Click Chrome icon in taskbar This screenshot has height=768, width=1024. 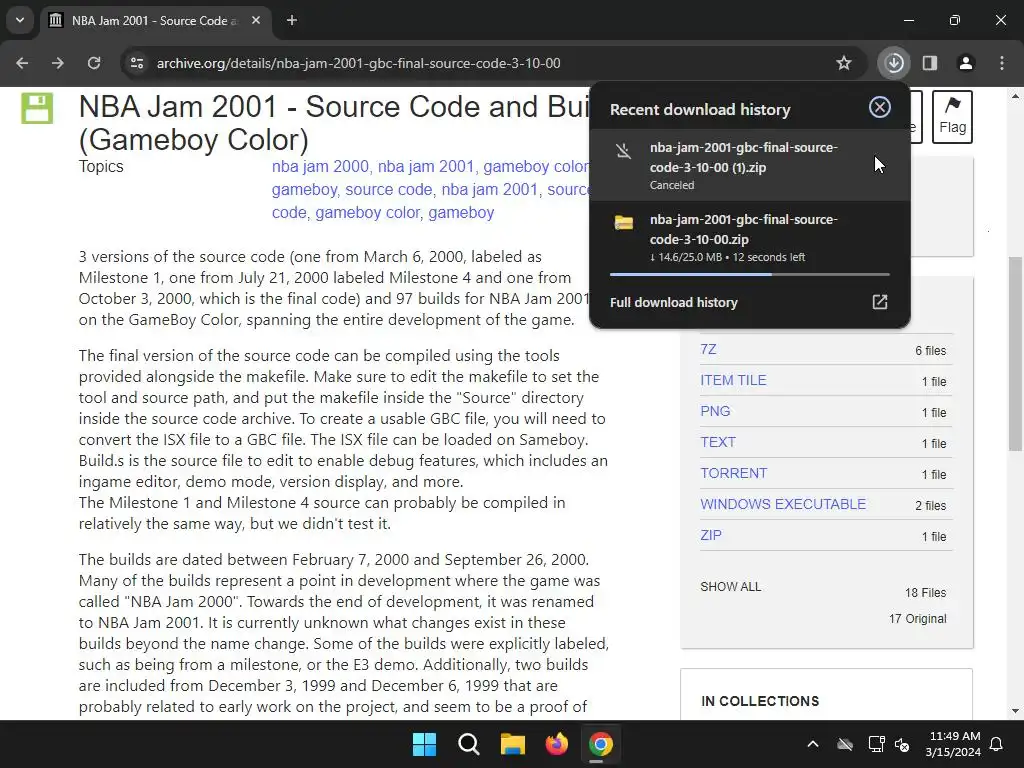pyautogui.click(x=601, y=744)
